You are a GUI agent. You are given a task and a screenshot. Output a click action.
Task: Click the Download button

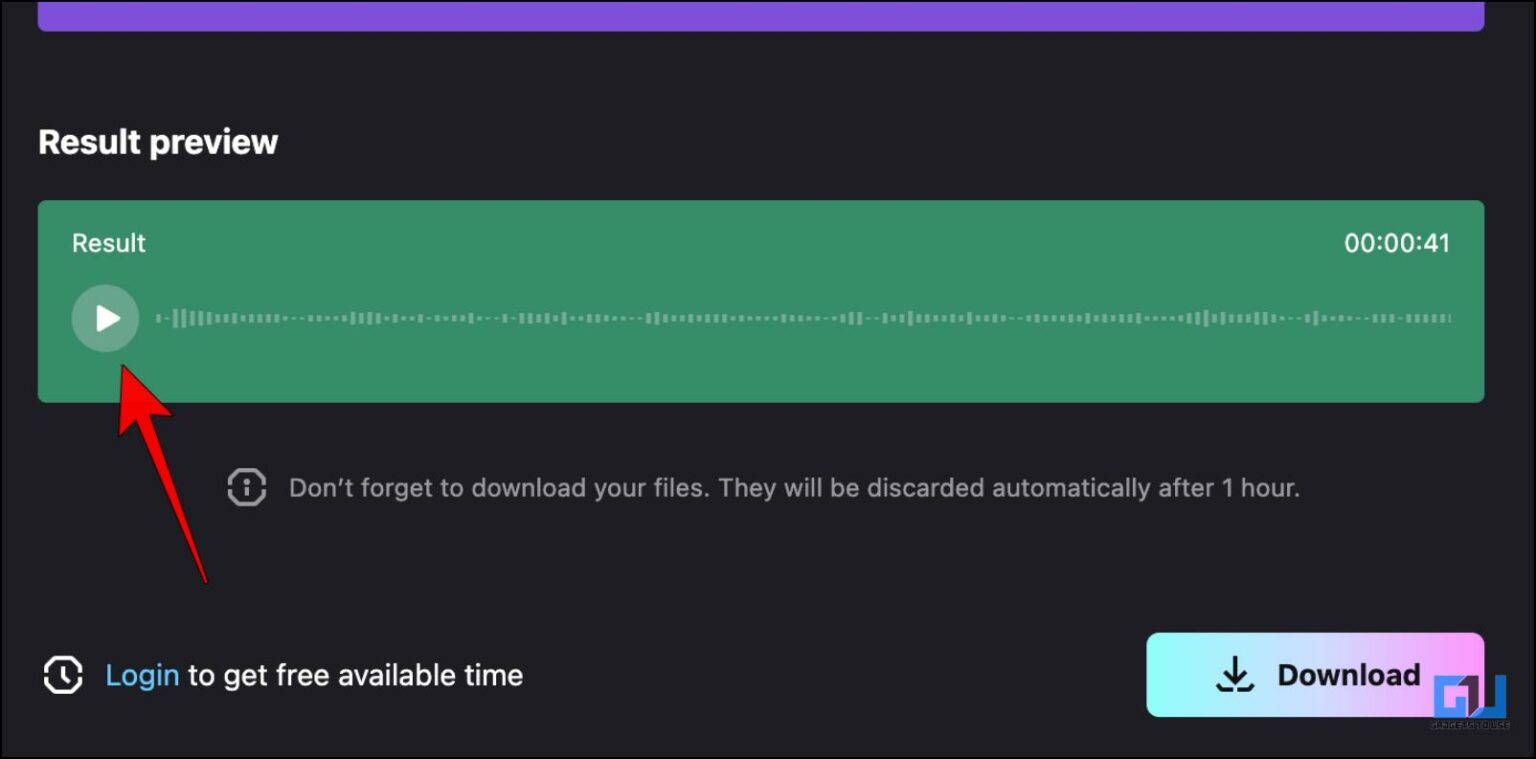(x=1316, y=675)
